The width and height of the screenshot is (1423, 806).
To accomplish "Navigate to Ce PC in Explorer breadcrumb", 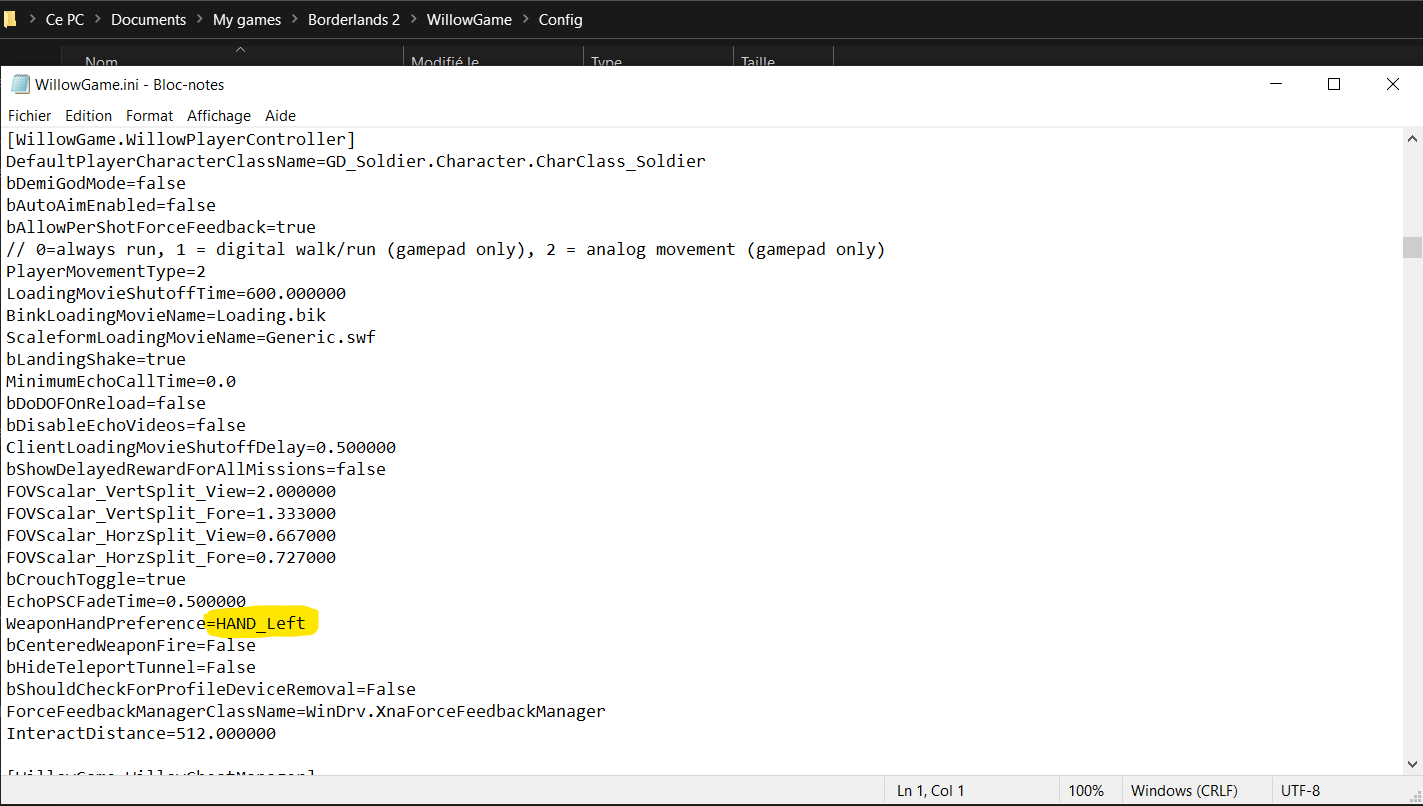I will 65,20.
